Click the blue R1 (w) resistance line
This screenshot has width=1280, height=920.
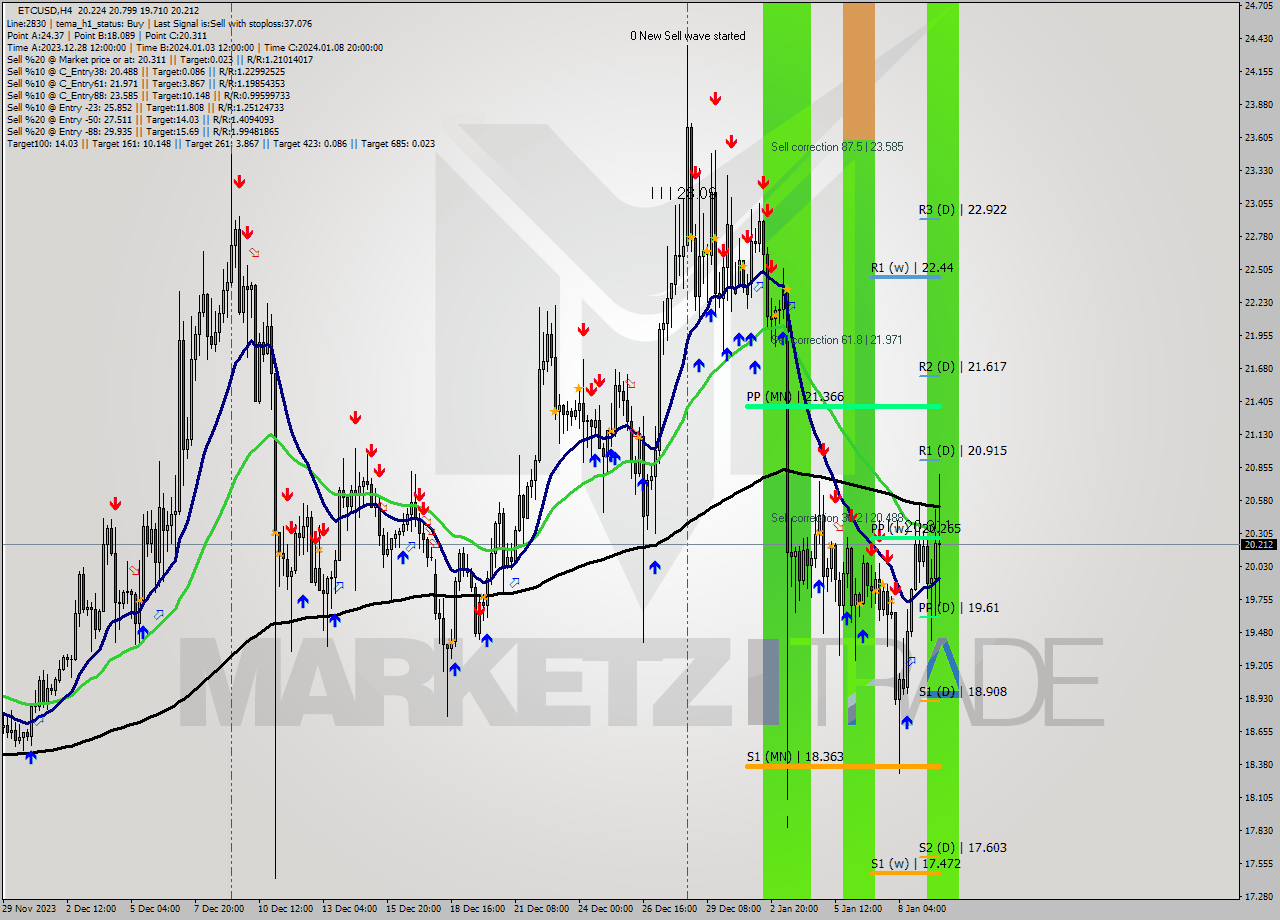coord(905,277)
